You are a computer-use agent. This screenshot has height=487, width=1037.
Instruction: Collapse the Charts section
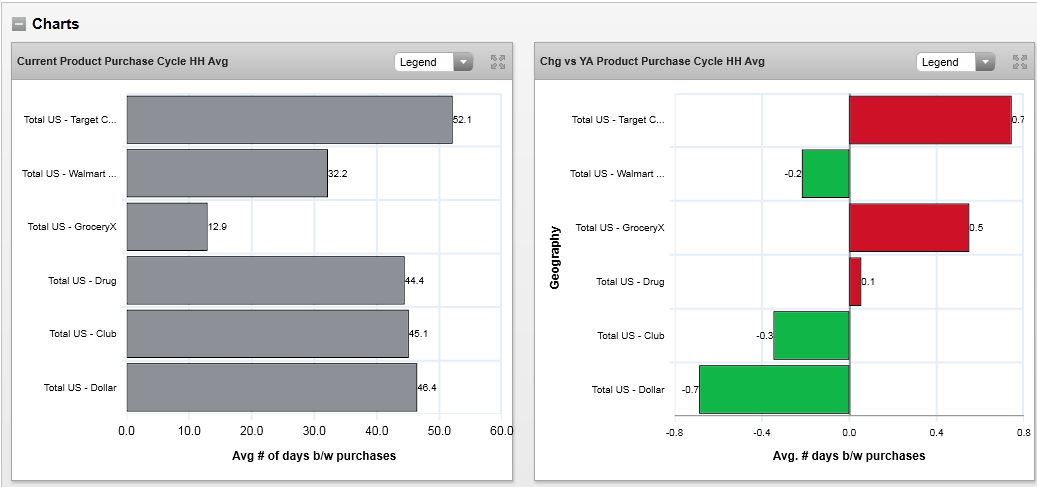pyautogui.click(x=19, y=24)
